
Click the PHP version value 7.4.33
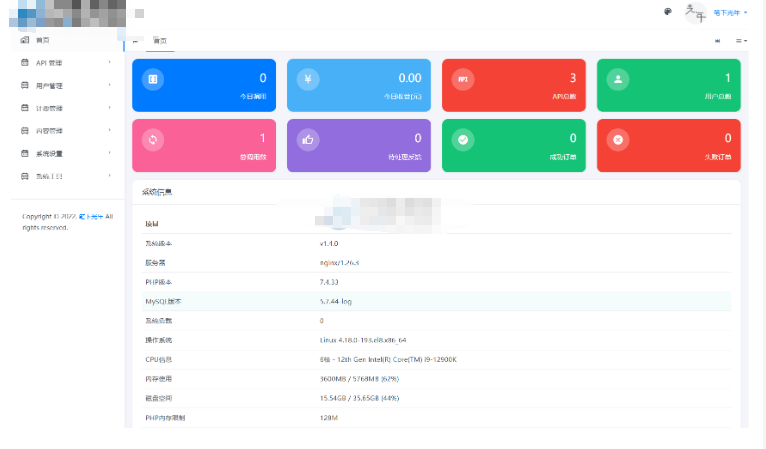329,282
